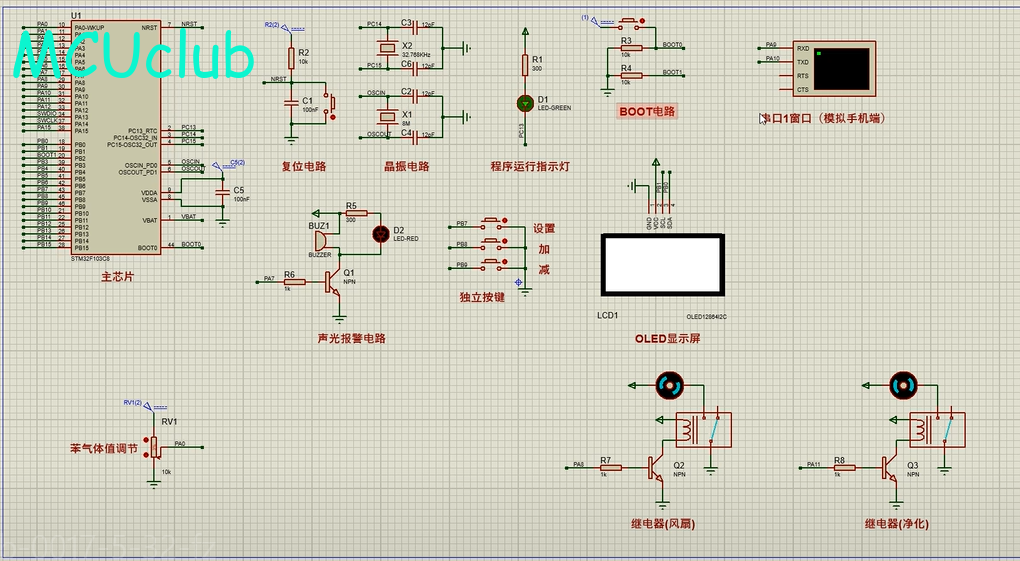Select NPN transistor Q2
The image size is (1020, 561).
click(x=656, y=469)
